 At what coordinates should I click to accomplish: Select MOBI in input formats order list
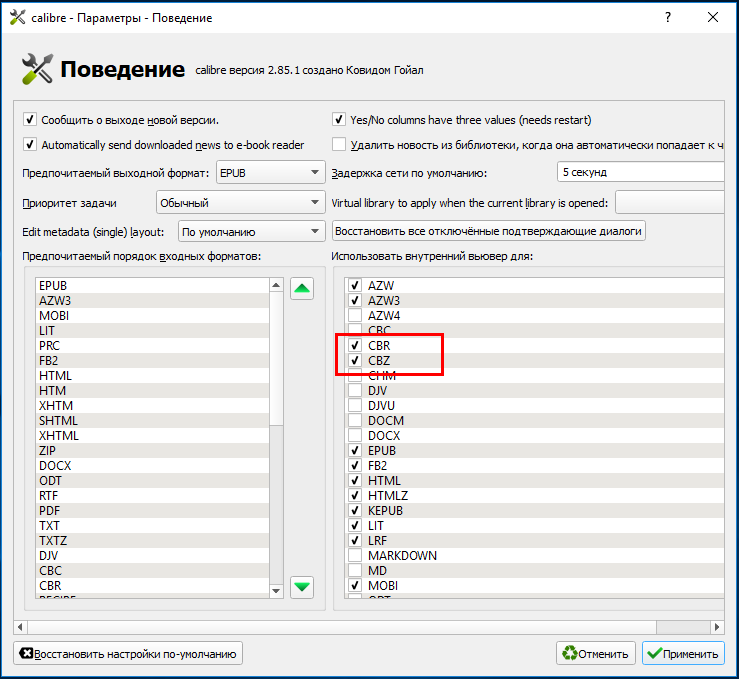[x=152, y=316]
